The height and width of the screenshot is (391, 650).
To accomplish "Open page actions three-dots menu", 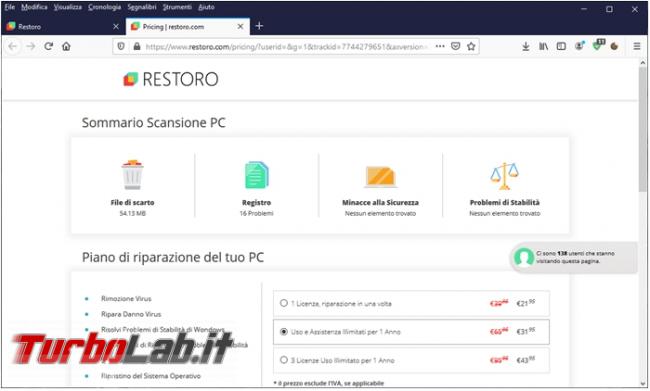I will (x=440, y=46).
